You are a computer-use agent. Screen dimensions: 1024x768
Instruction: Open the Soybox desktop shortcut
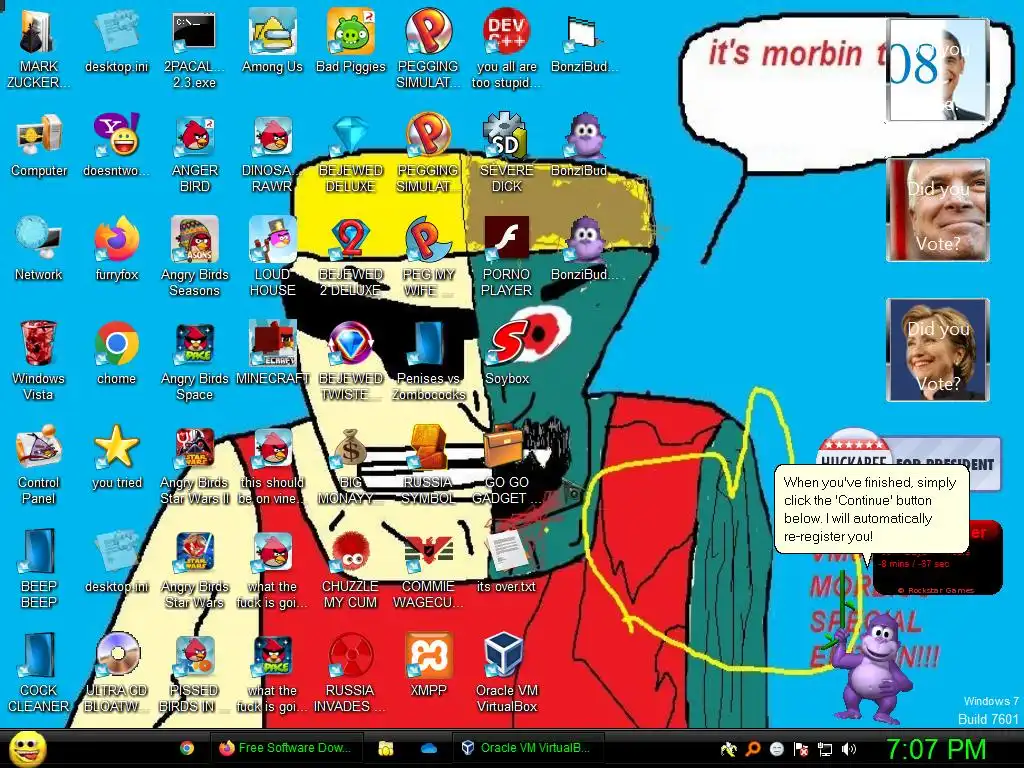click(x=507, y=353)
